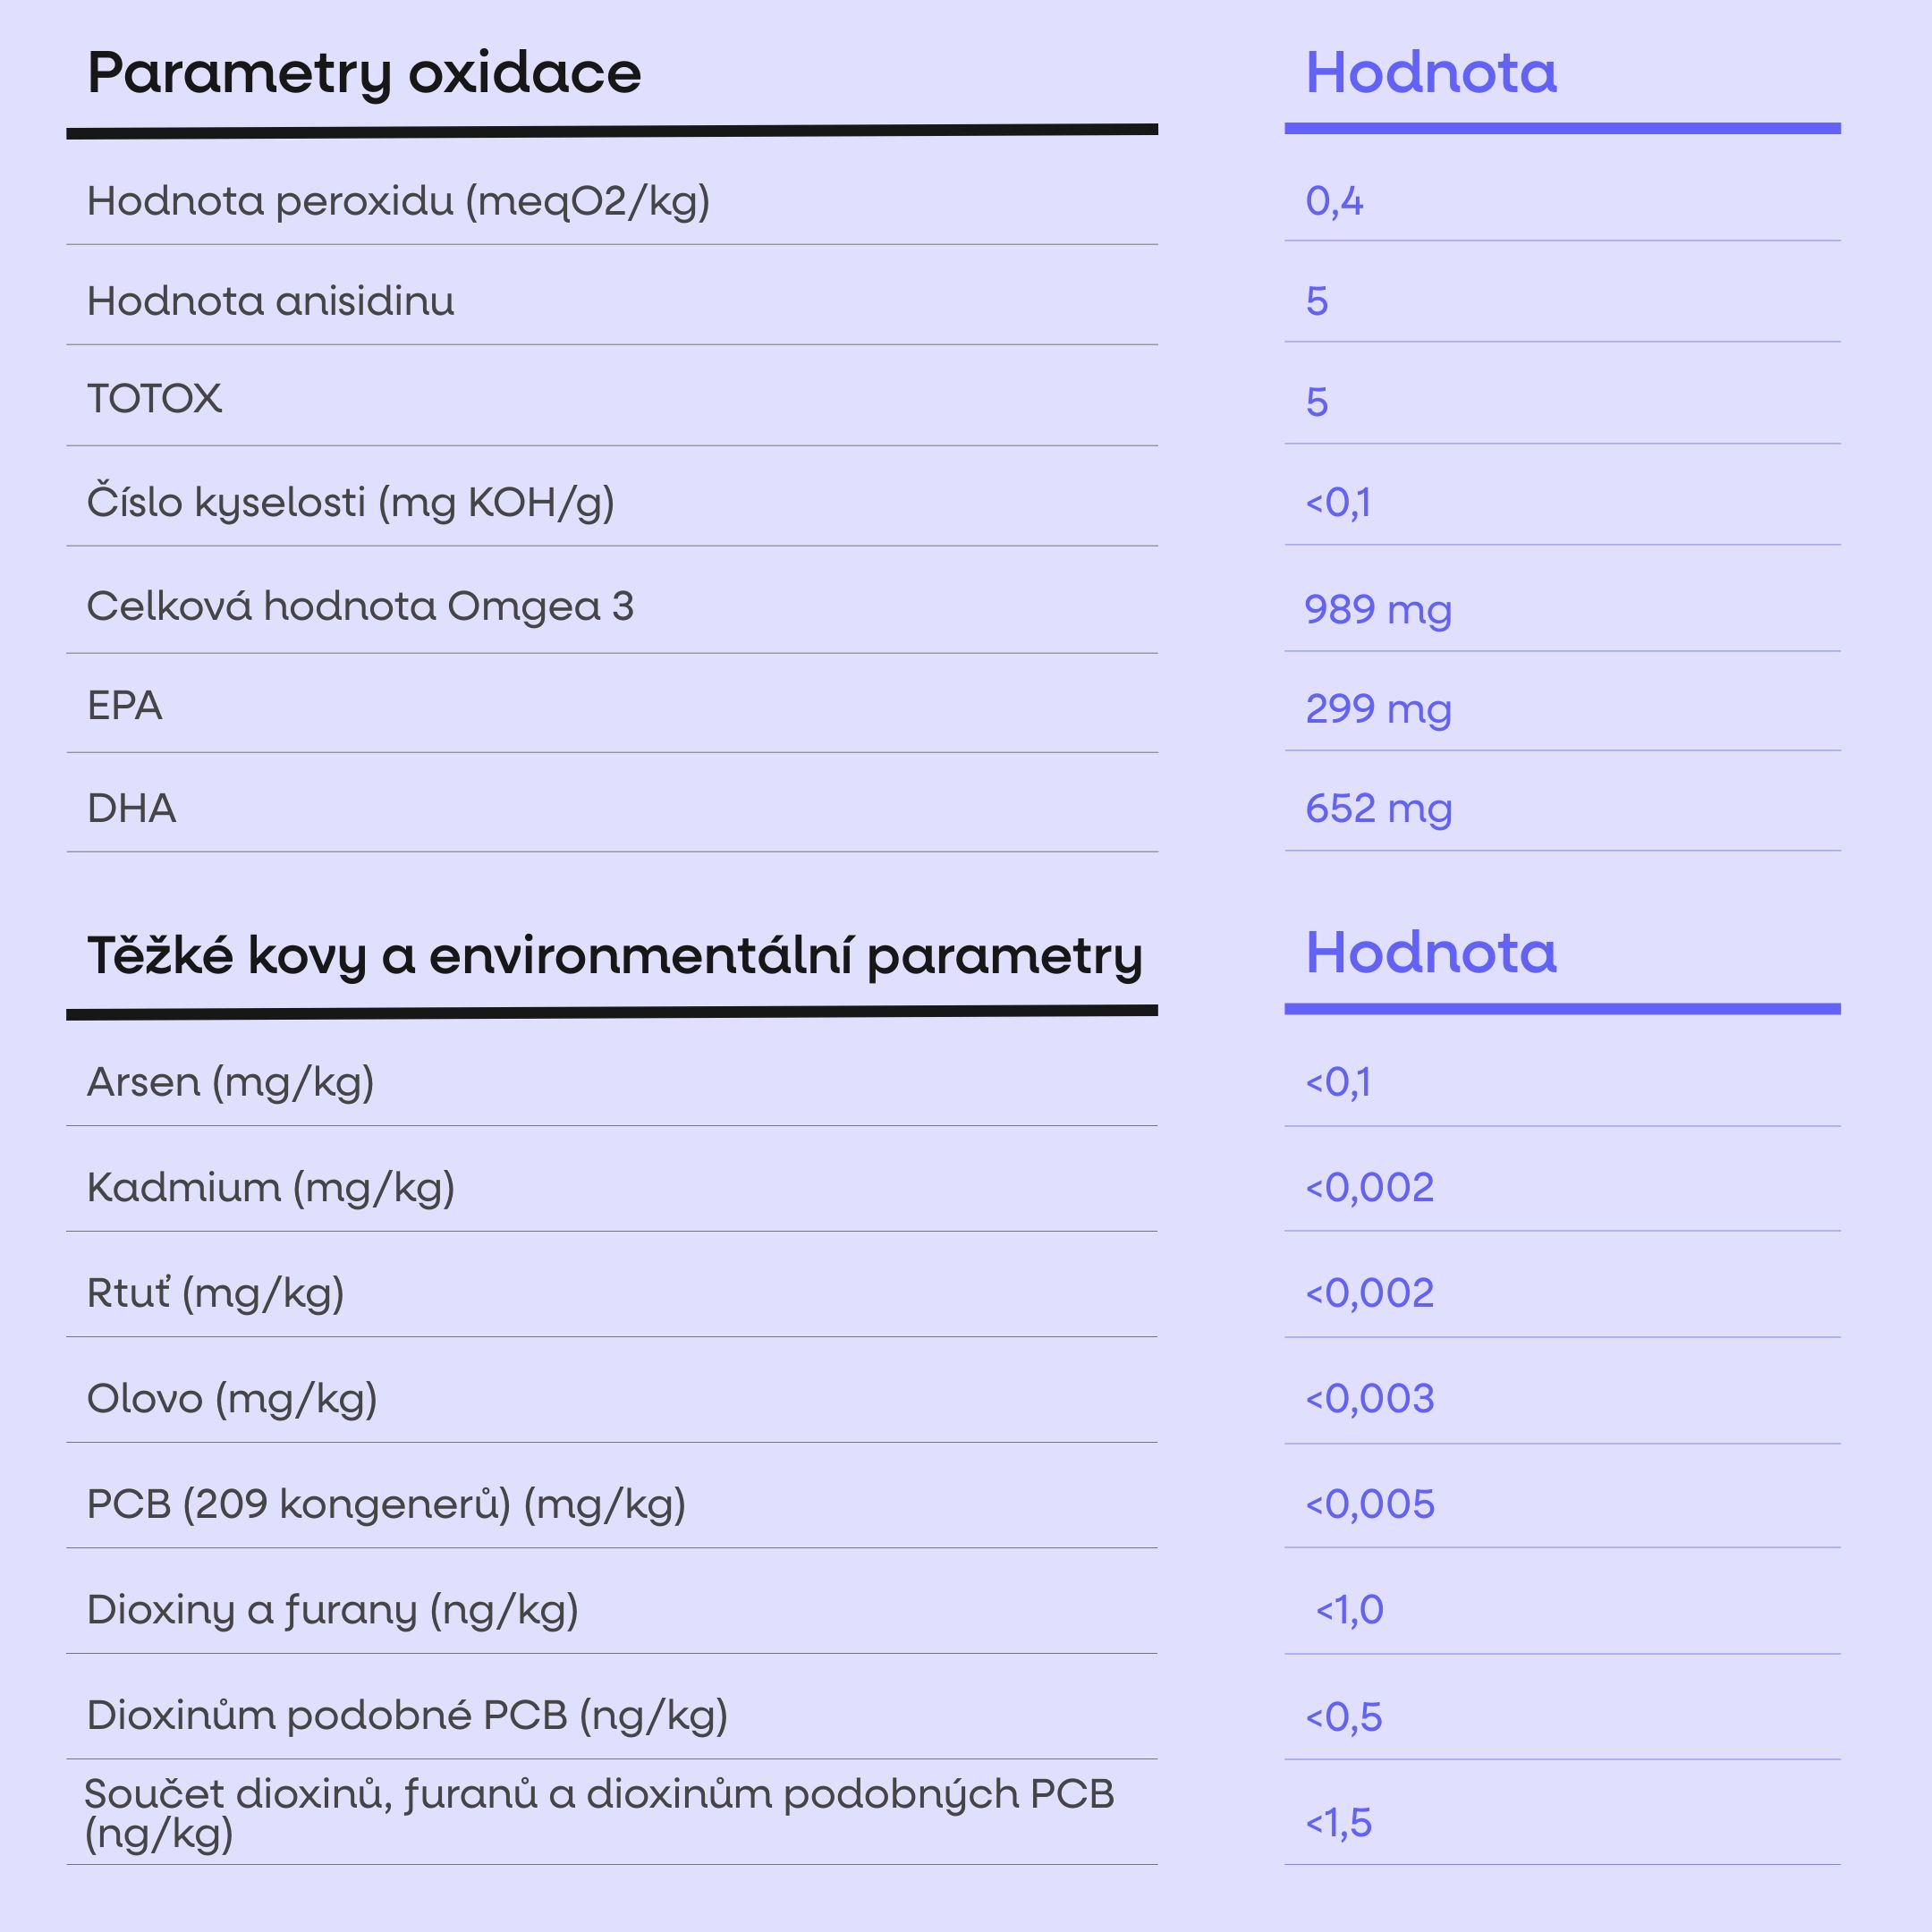The image size is (1932, 1932).
Task: Select 'PCB (209 kongenerů) (mg/kg)' label
Action: [x=386, y=1504]
